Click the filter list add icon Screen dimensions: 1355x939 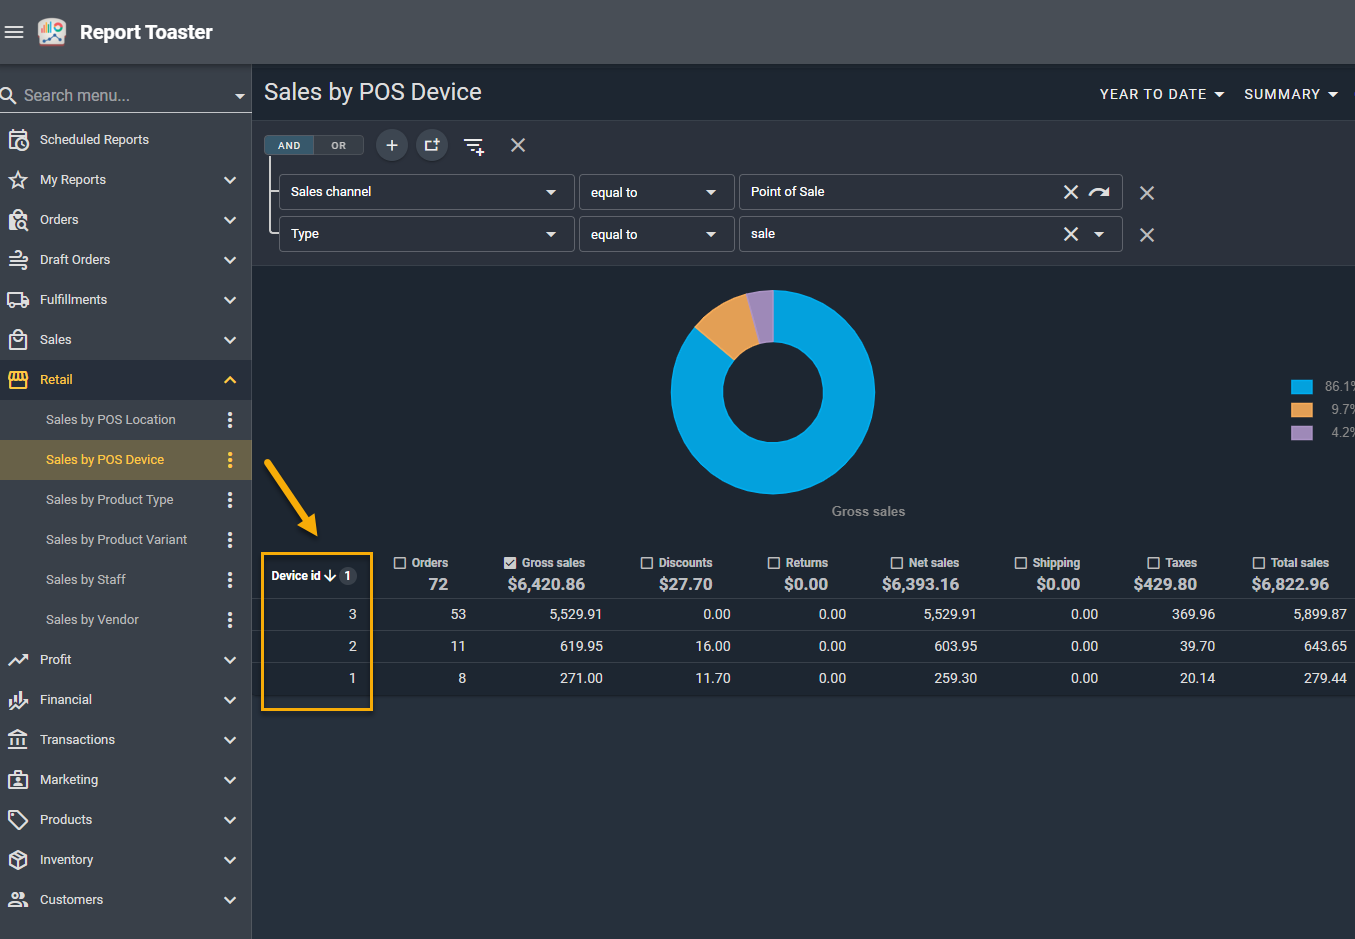click(x=474, y=146)
